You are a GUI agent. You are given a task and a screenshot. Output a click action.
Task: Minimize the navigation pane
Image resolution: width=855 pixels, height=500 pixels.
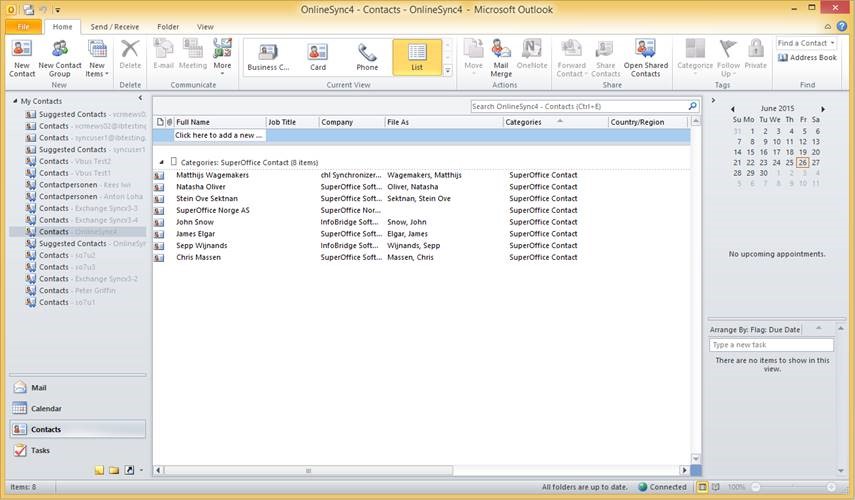(140, 98)
